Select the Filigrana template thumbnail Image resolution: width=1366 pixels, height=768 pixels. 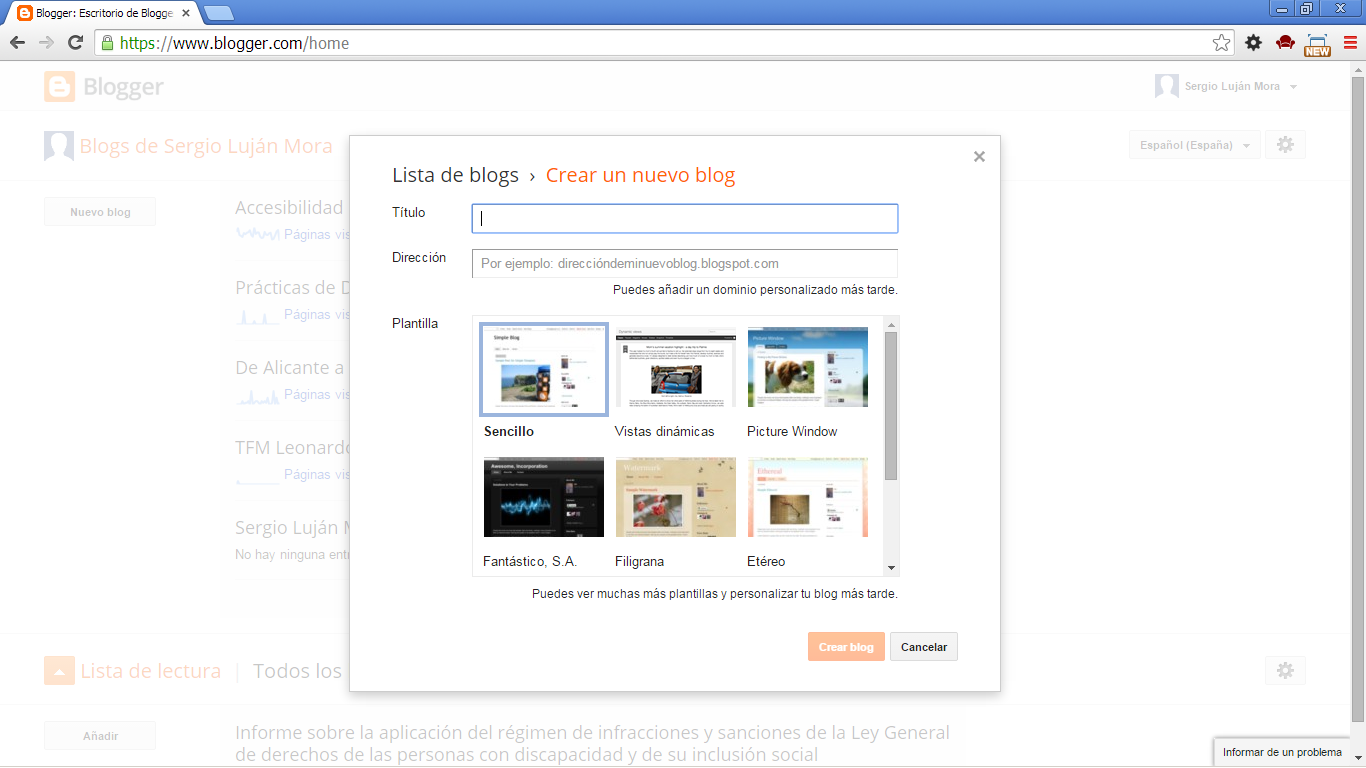tap(676, 497)
